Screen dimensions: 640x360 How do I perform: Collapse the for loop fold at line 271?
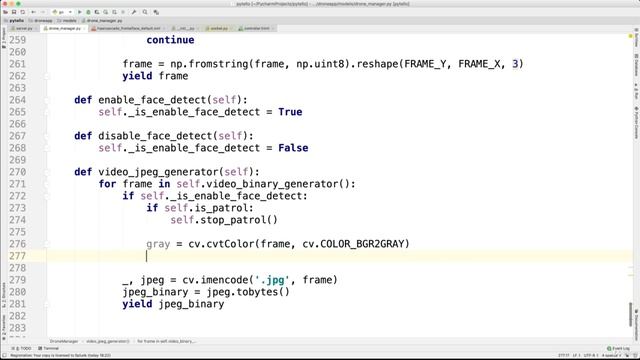47,184
